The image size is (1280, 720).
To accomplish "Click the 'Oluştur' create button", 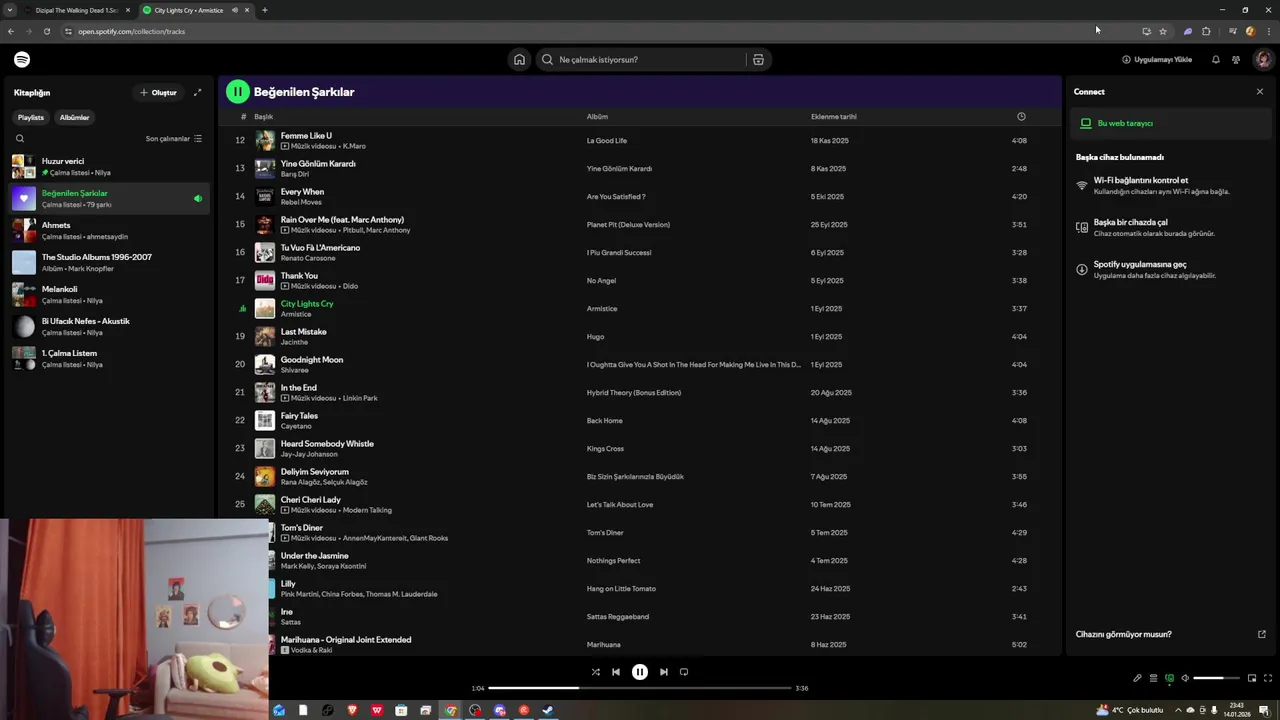I will pos(158,93).
